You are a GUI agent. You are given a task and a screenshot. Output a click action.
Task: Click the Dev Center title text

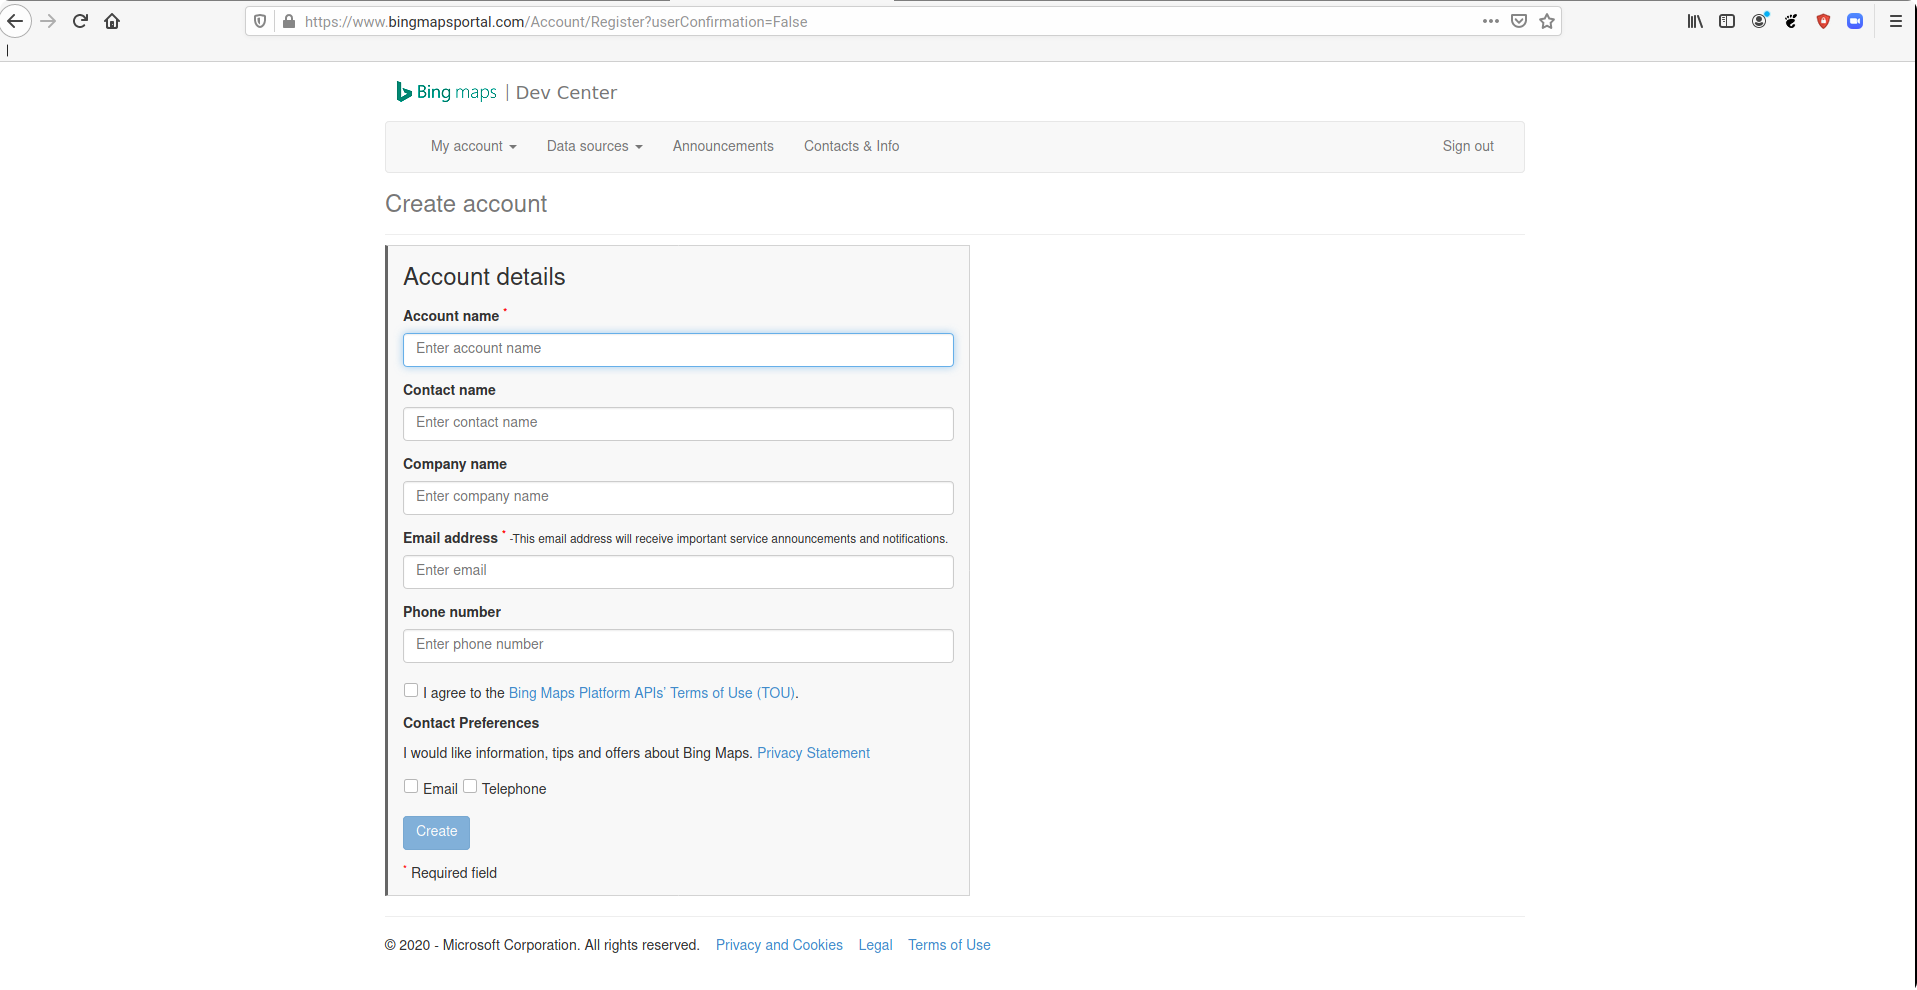[566, 92]
